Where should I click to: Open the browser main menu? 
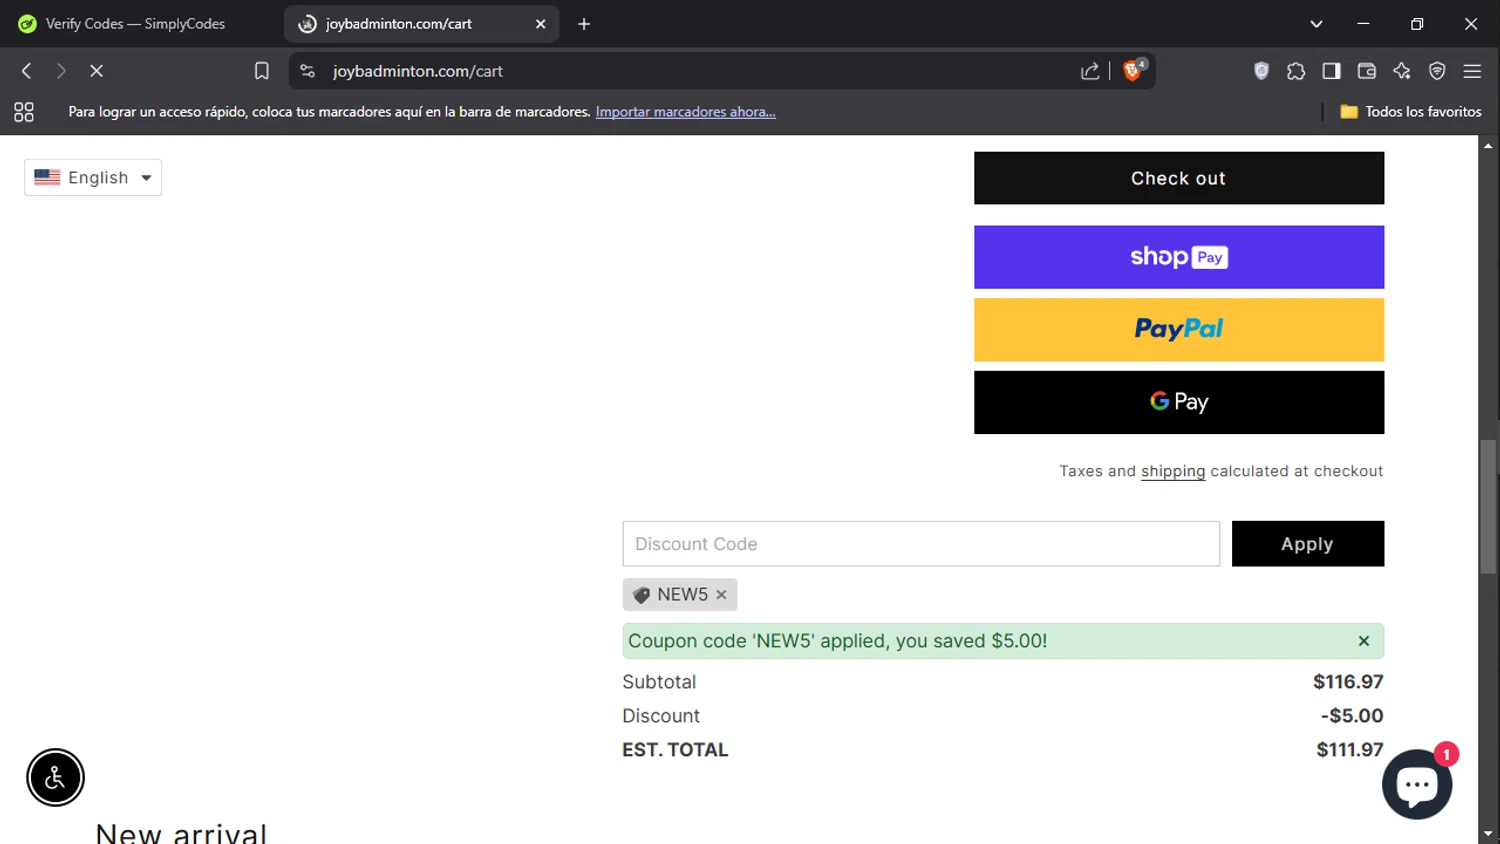tap(1472, 71)
